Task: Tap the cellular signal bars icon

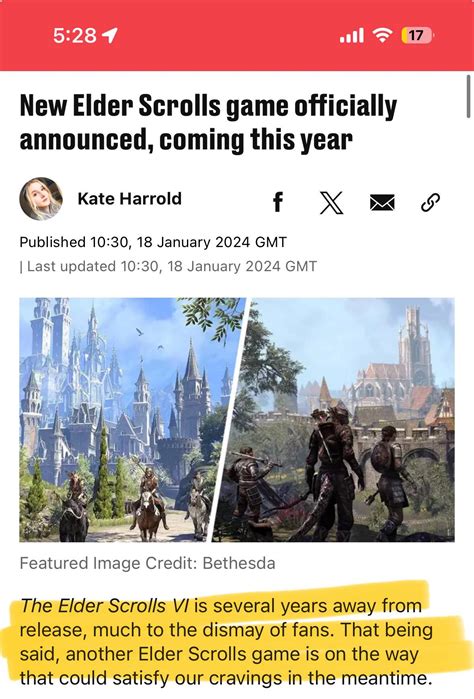Action: tap(352, 35)
